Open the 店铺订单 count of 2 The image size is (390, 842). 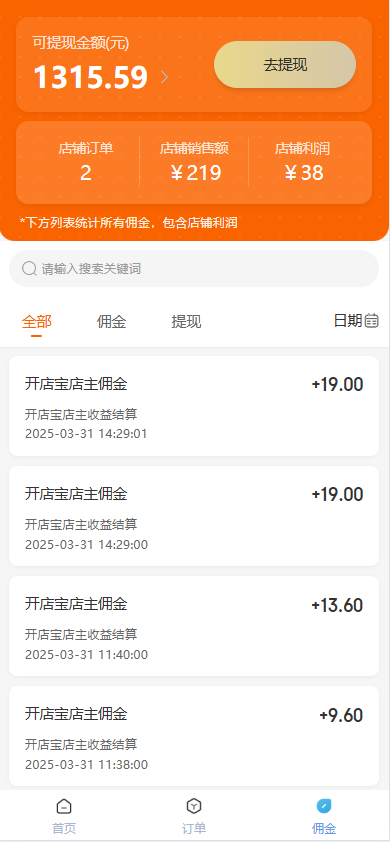(x=86, y=162)
